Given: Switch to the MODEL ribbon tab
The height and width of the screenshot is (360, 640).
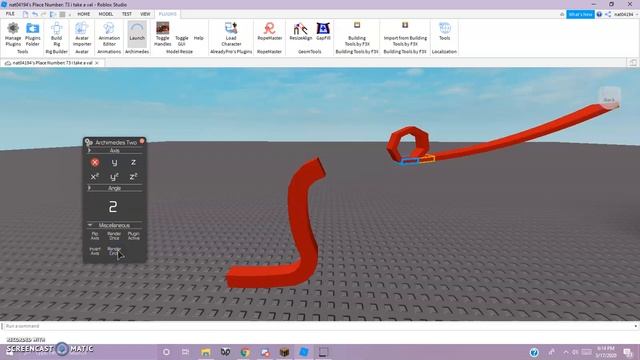Looking at the screenshot, I should pyautogui.click(x=106, y=14).
